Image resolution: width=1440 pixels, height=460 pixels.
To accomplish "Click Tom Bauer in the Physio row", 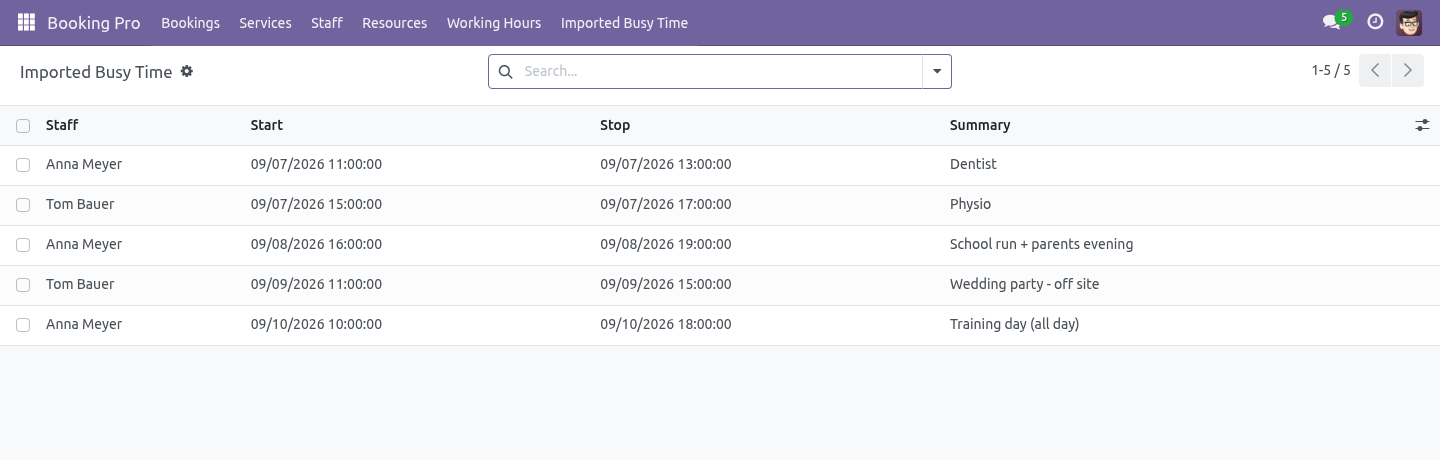I will (80, 204).
